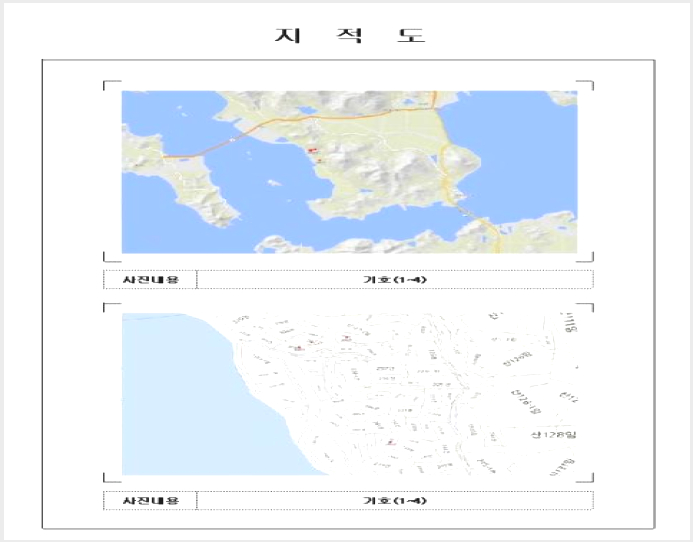Image resolution: width=693 pixels, height=542 pixels.
Task: Click the 산128임 parcel label
Action: (553, 435)
